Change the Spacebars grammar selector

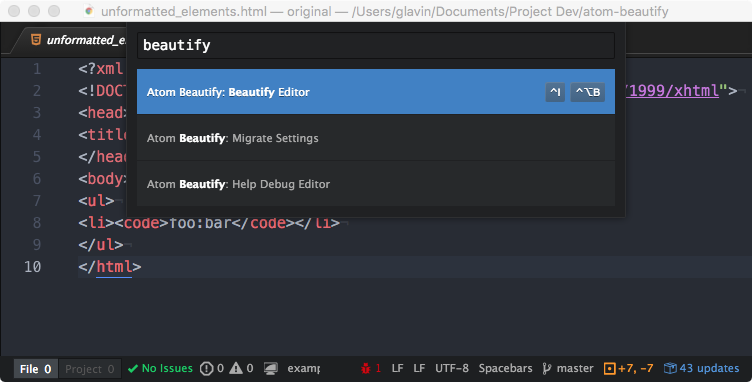click(x=505, y=368)
